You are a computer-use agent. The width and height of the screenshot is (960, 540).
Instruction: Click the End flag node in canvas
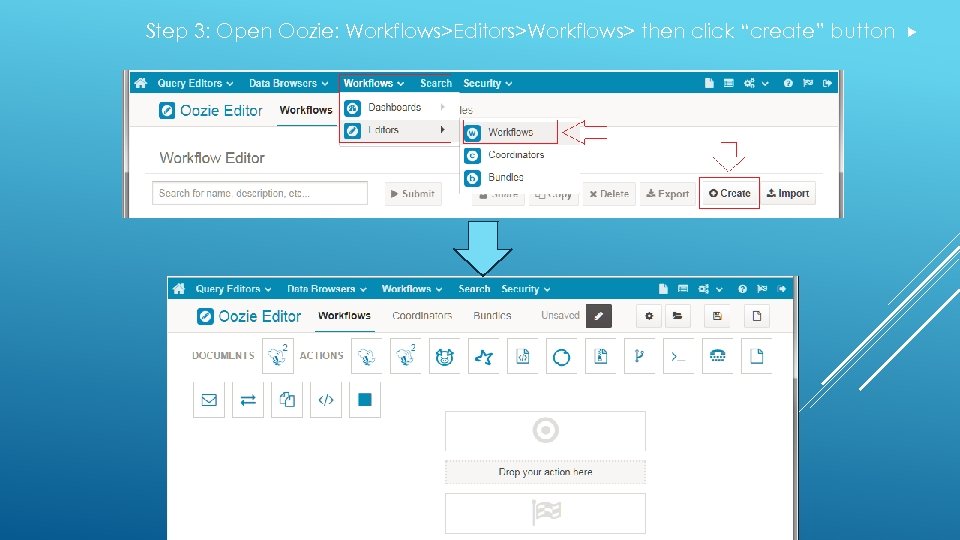pyautogui.click(x=545, y=513)
